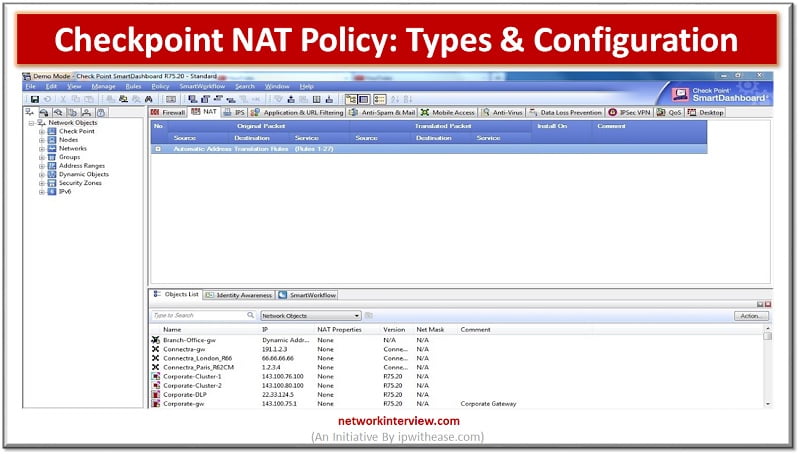This screenshot has width=800, height=455.
Task: Open the SmartWorkflow menu
Action: tap(202, 86)
